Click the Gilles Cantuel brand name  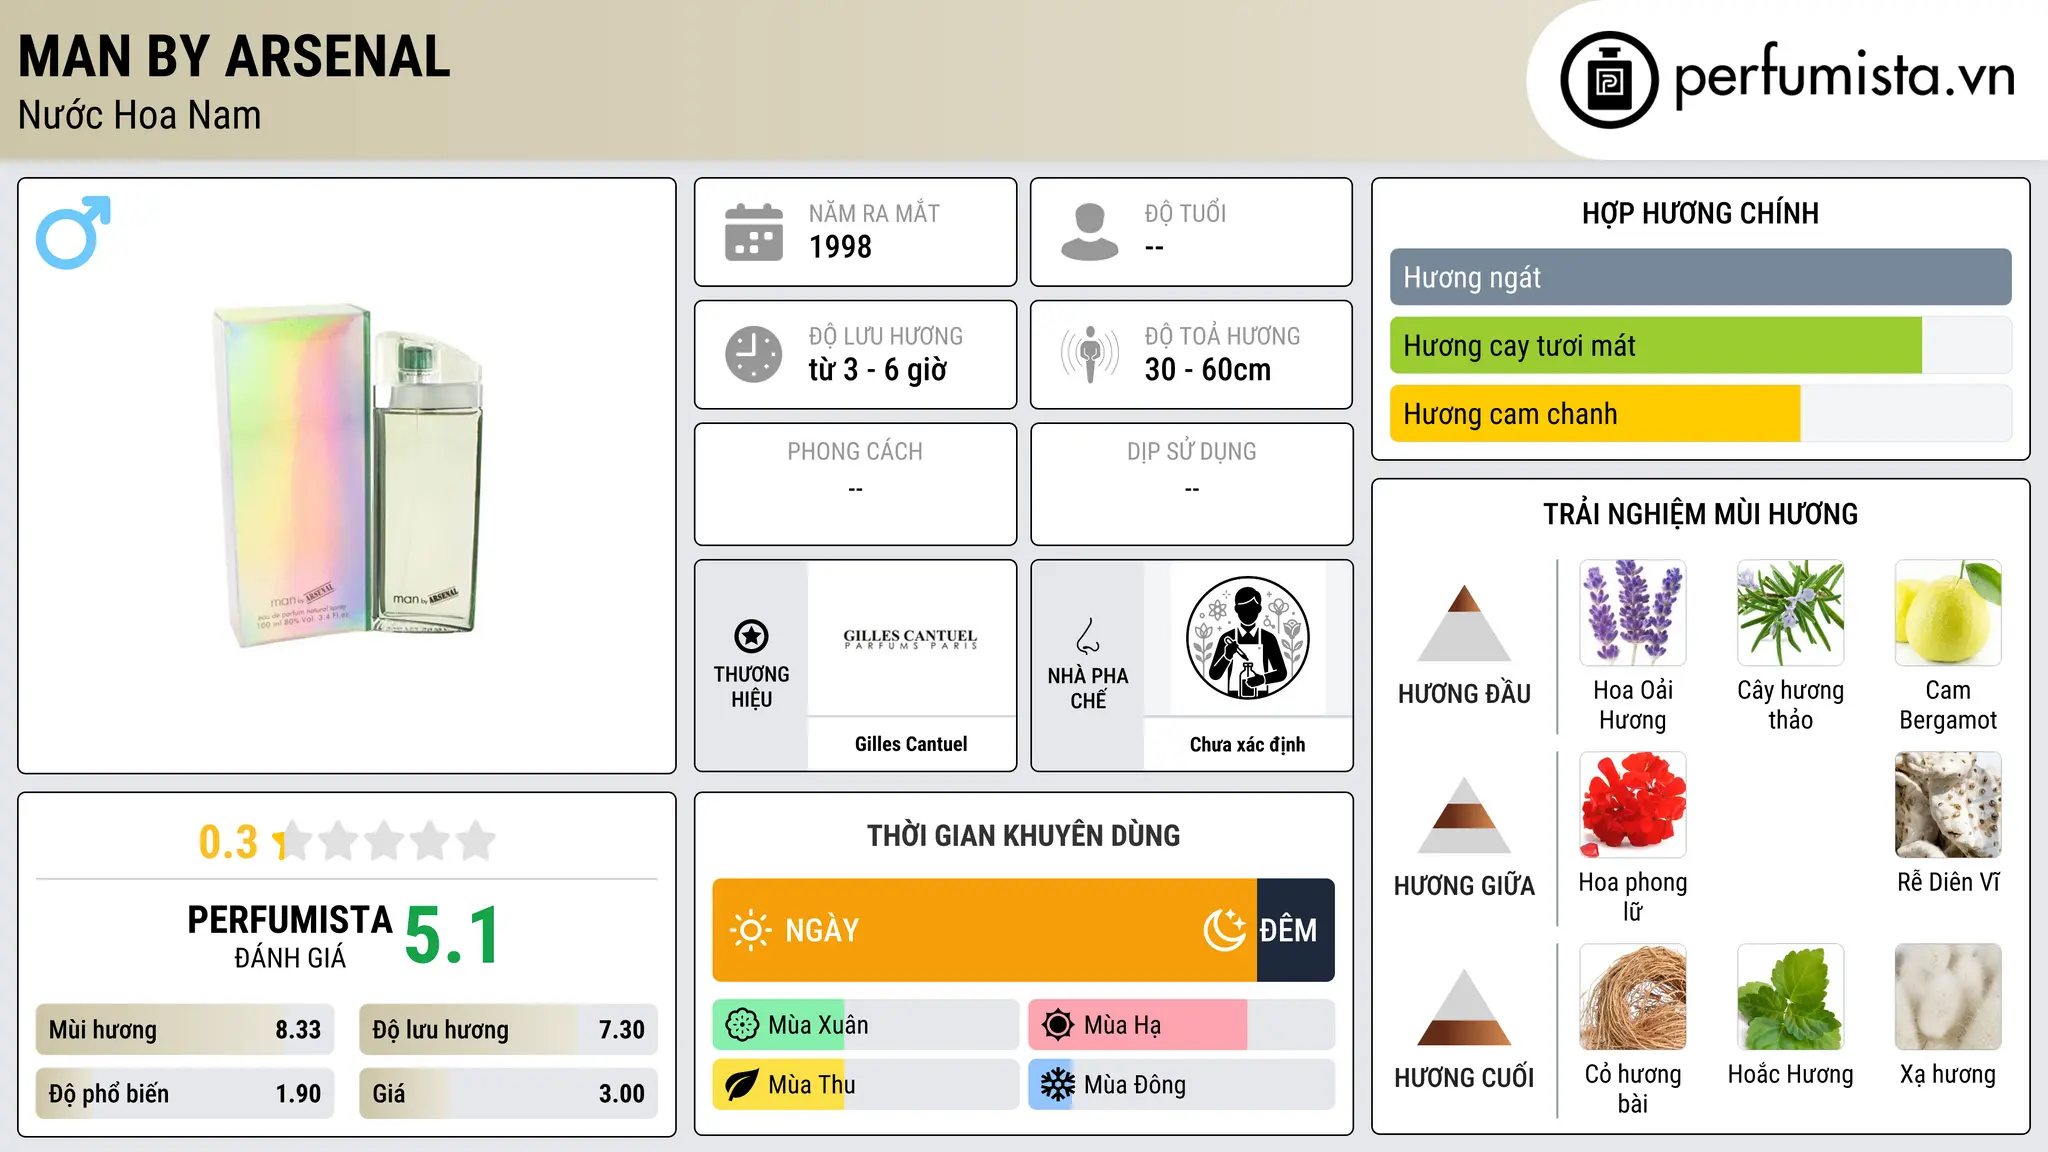coord(911,744)
